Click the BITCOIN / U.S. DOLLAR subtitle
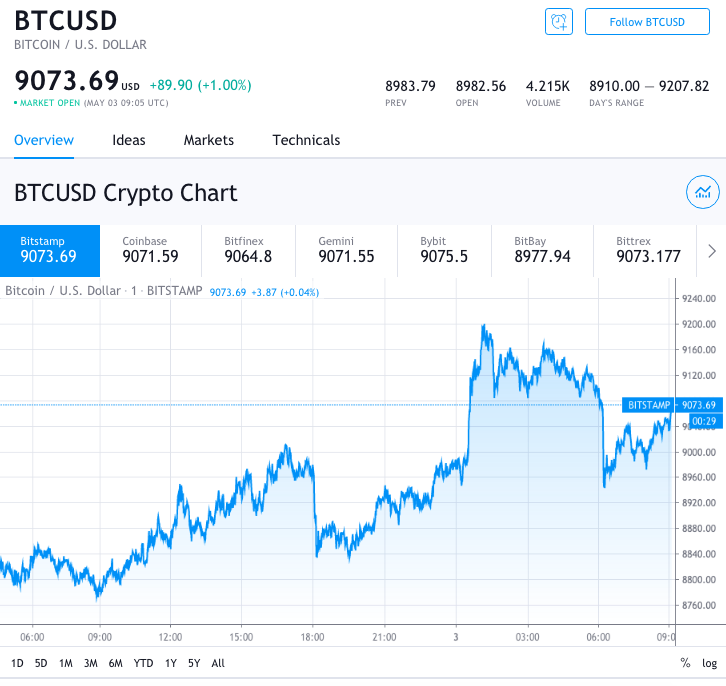 tap(80, 44)
